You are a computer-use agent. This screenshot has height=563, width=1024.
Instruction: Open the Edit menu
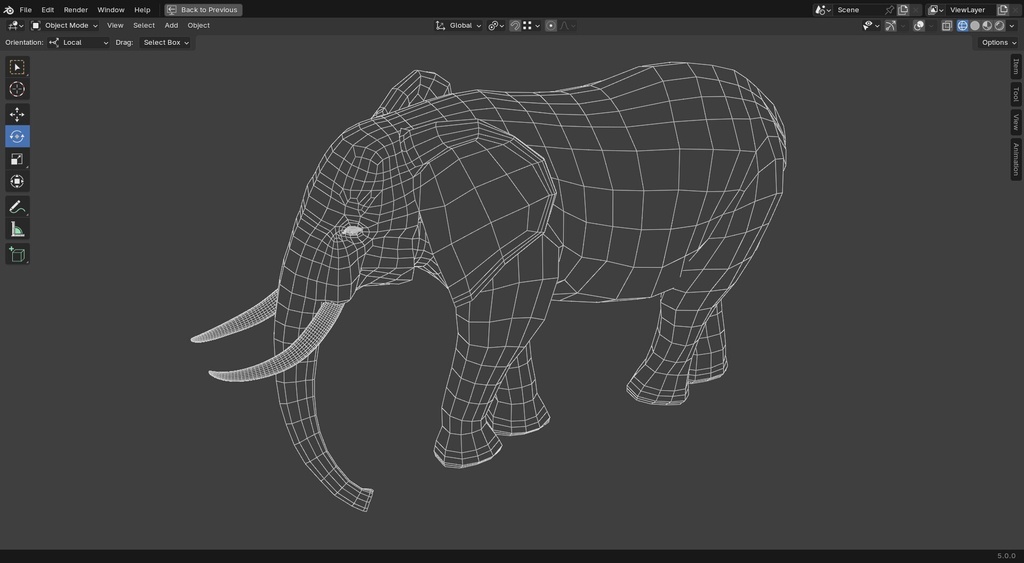[x=48, y=10]
